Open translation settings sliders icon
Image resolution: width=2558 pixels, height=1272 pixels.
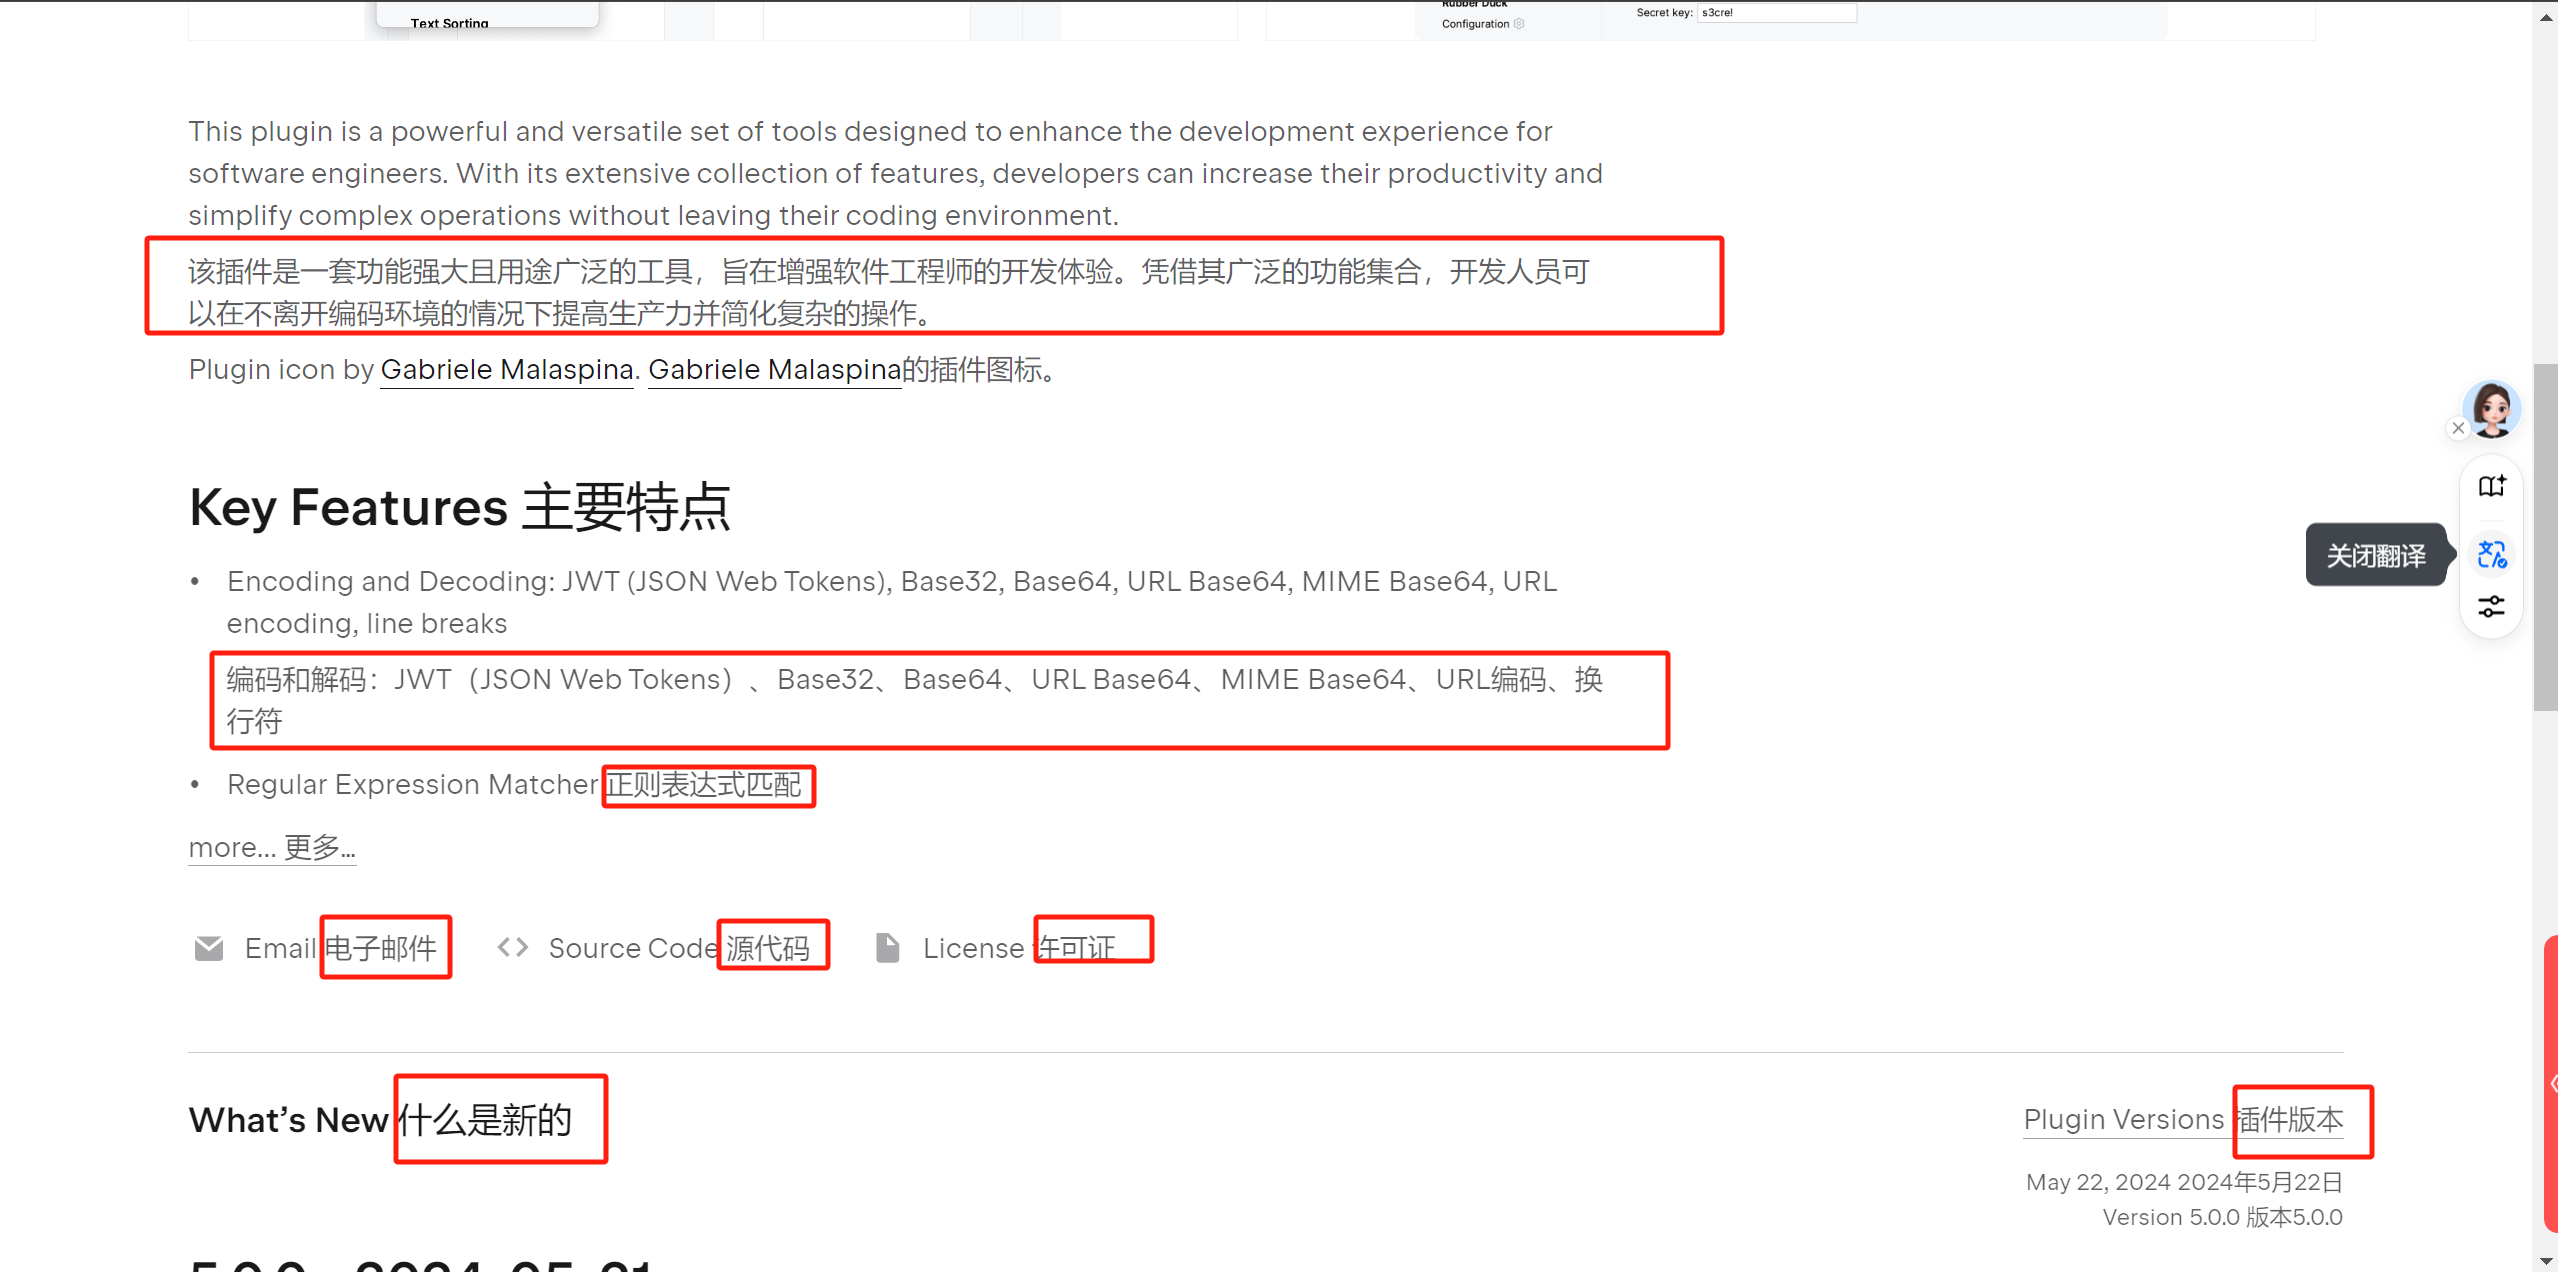pyautogui.click(x=2491, y=606)
